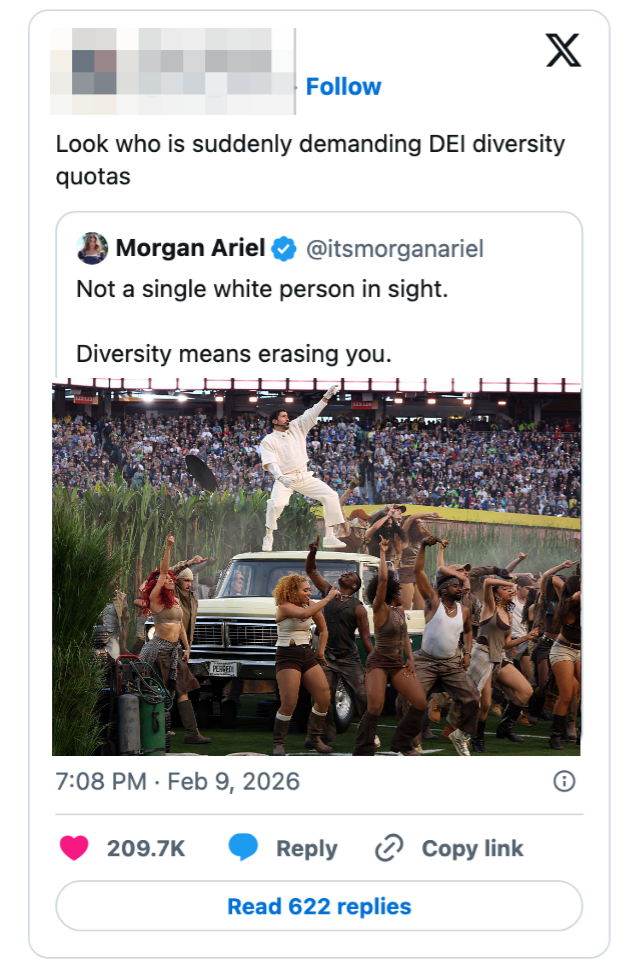This screenshot has width=642, height=972.
Task: Click the main tweet text about DEI quotas
Action: (x=309, y=160)
